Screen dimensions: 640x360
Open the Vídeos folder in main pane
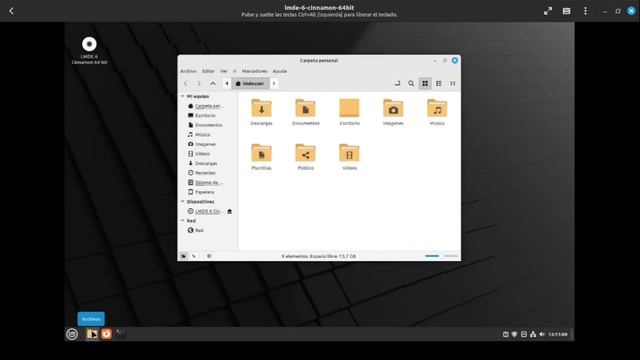(349, 157)
